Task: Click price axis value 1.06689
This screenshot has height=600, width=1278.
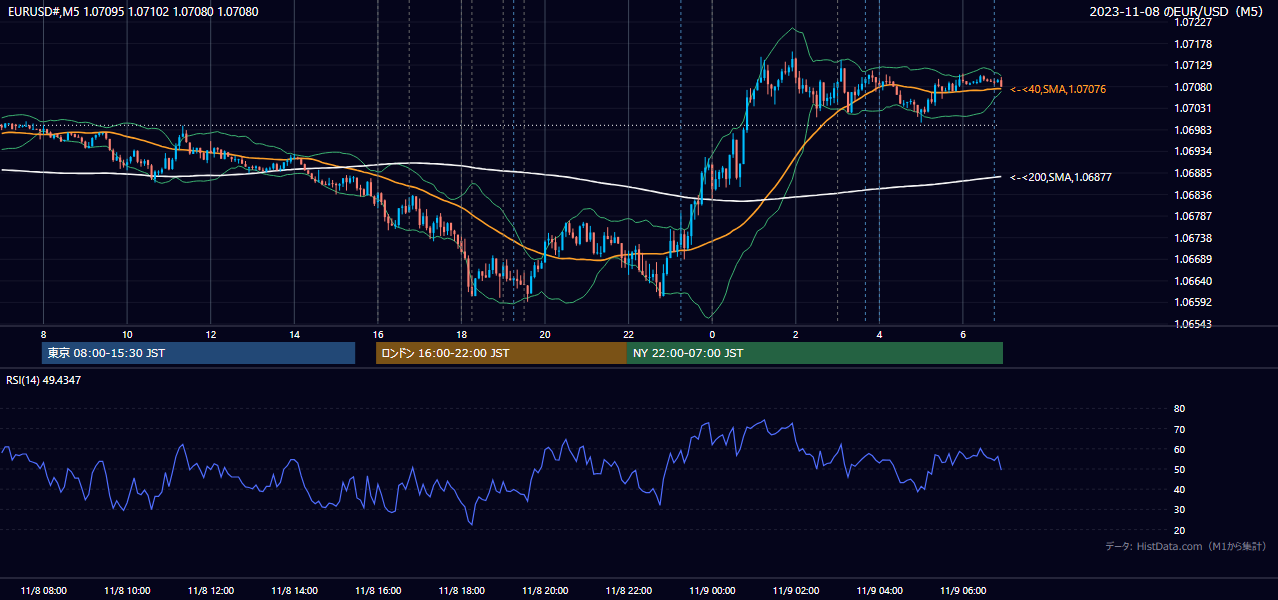Action: tap(1193, 259)
